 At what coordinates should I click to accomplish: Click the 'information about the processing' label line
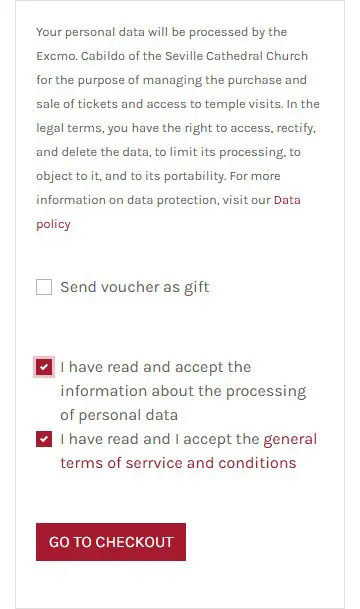183,391
